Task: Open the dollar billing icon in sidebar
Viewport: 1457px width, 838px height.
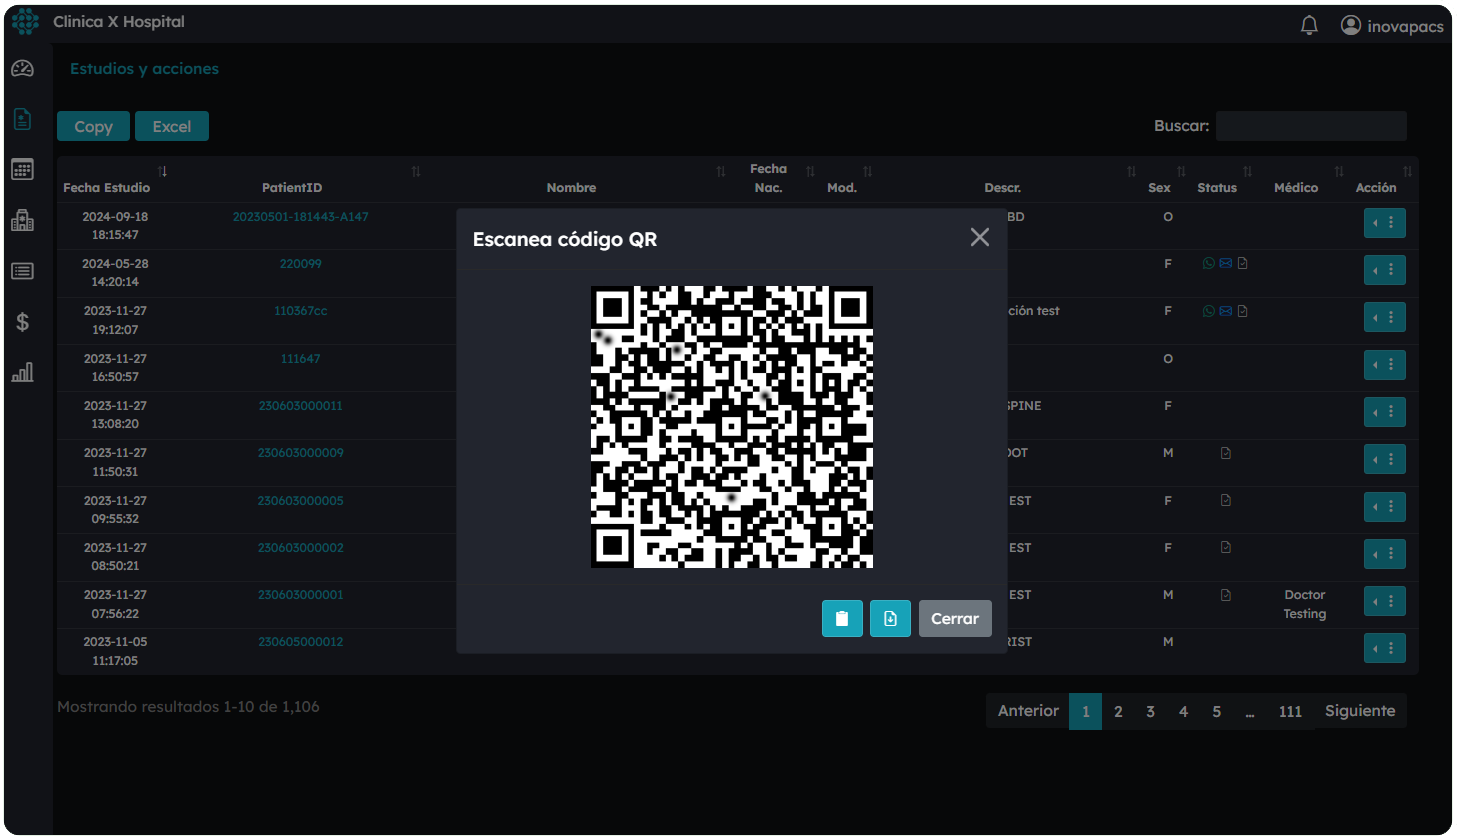Action: point(22,322)
